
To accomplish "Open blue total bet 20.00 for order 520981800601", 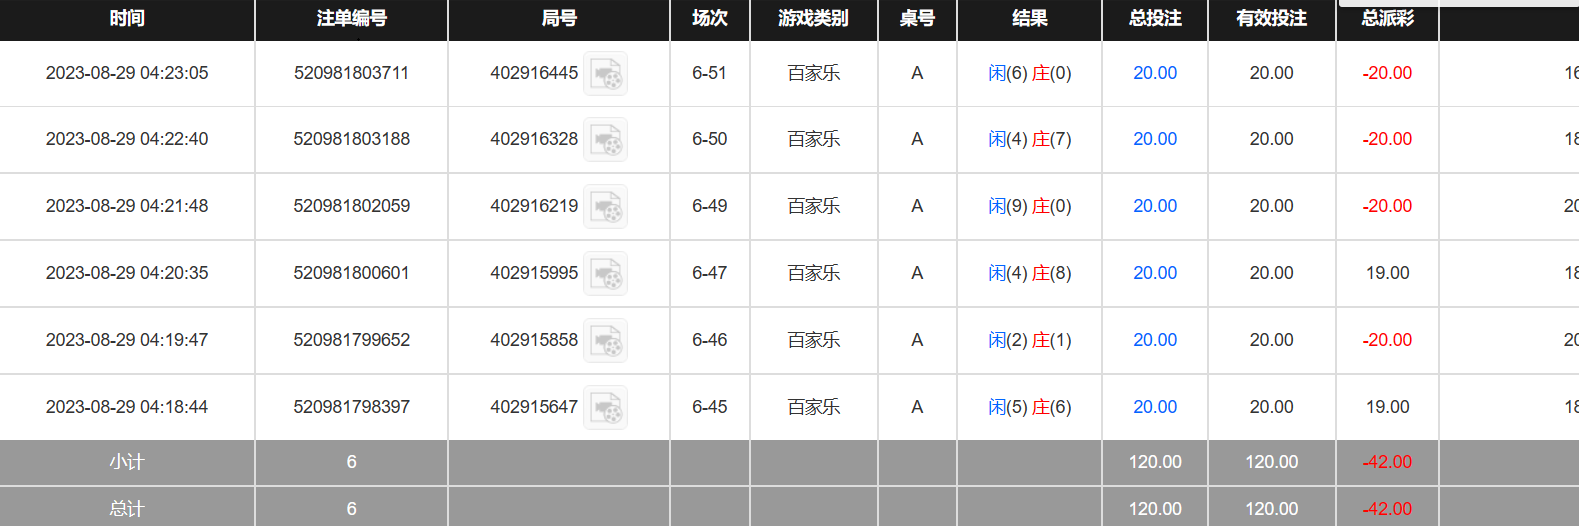I will click(x=1155, y=273).
